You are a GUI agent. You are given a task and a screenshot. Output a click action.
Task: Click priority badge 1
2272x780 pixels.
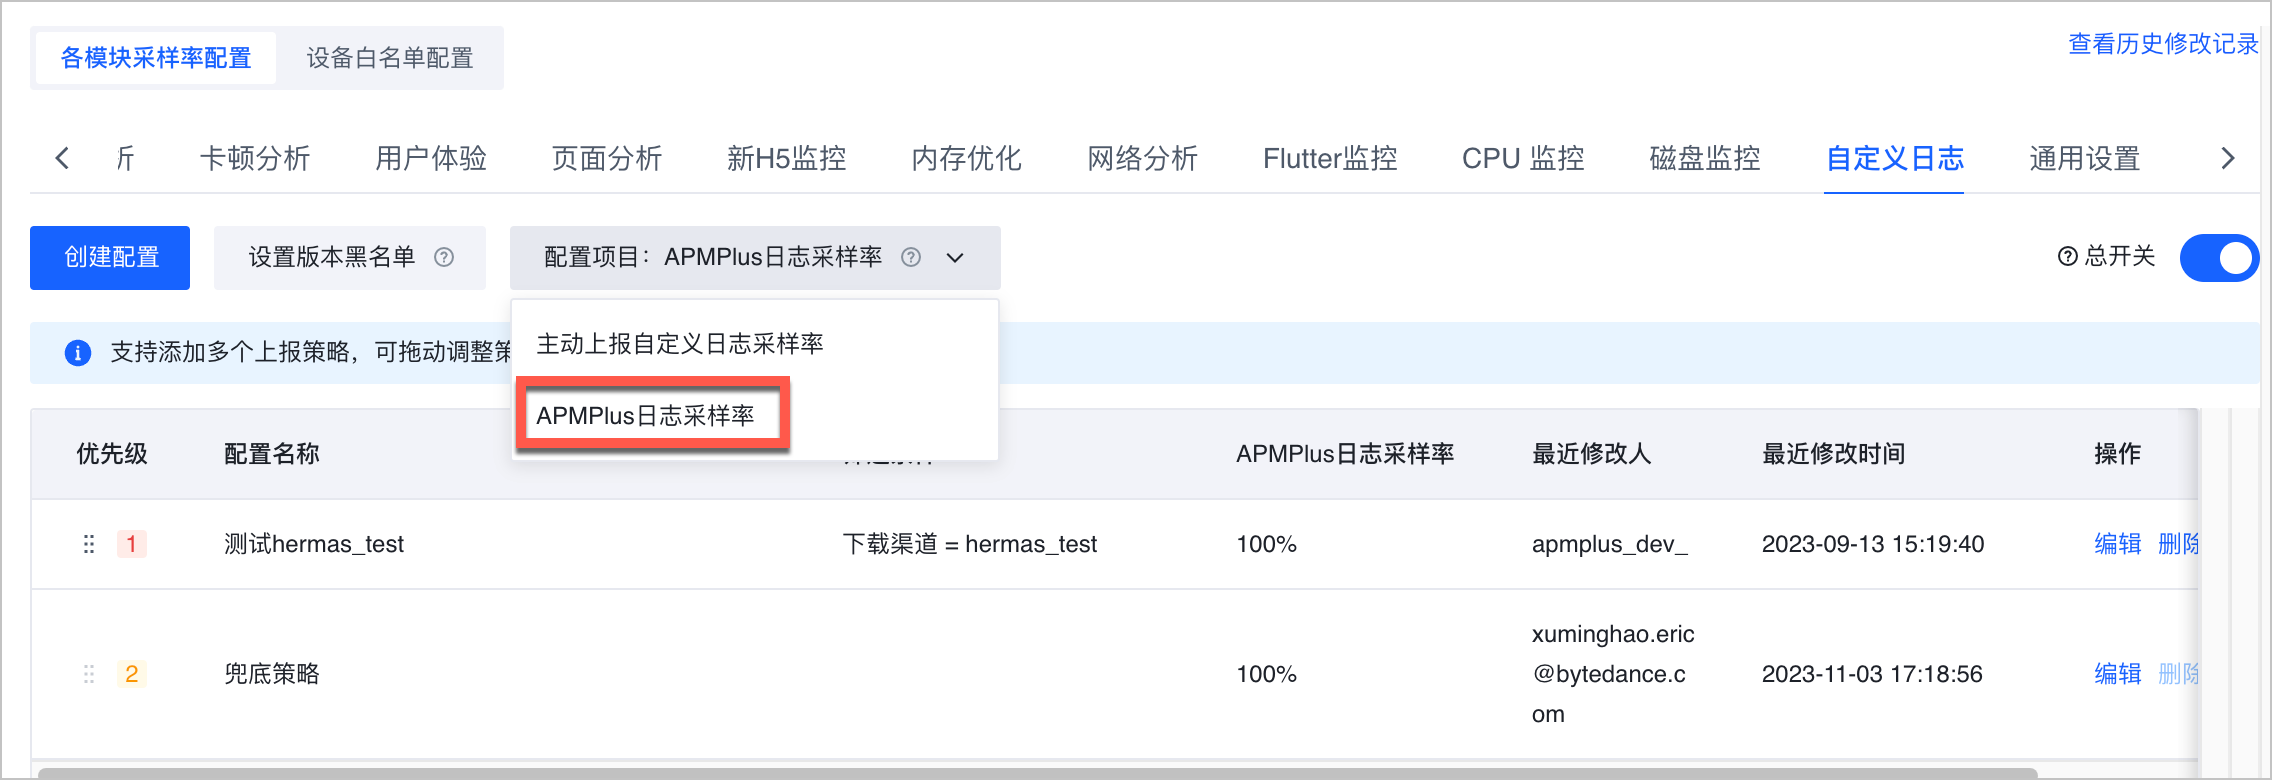point(132,544)
